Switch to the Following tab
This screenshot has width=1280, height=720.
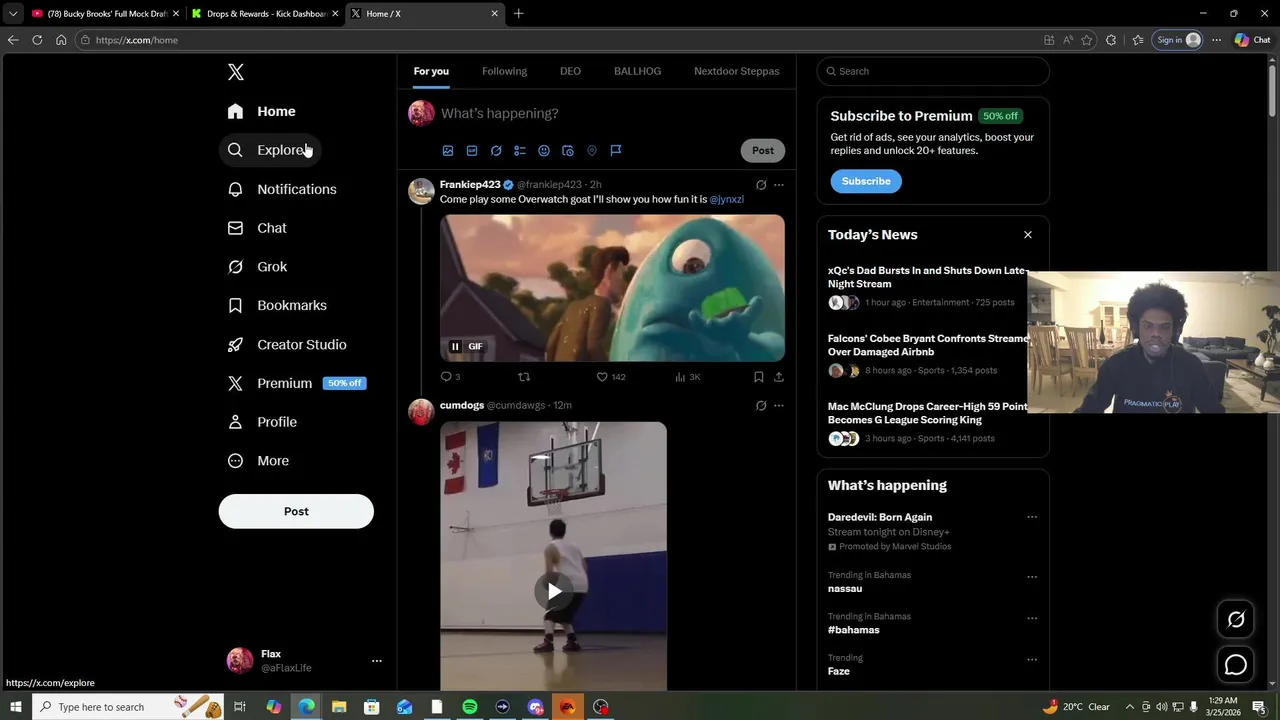(x=504, y=71)
